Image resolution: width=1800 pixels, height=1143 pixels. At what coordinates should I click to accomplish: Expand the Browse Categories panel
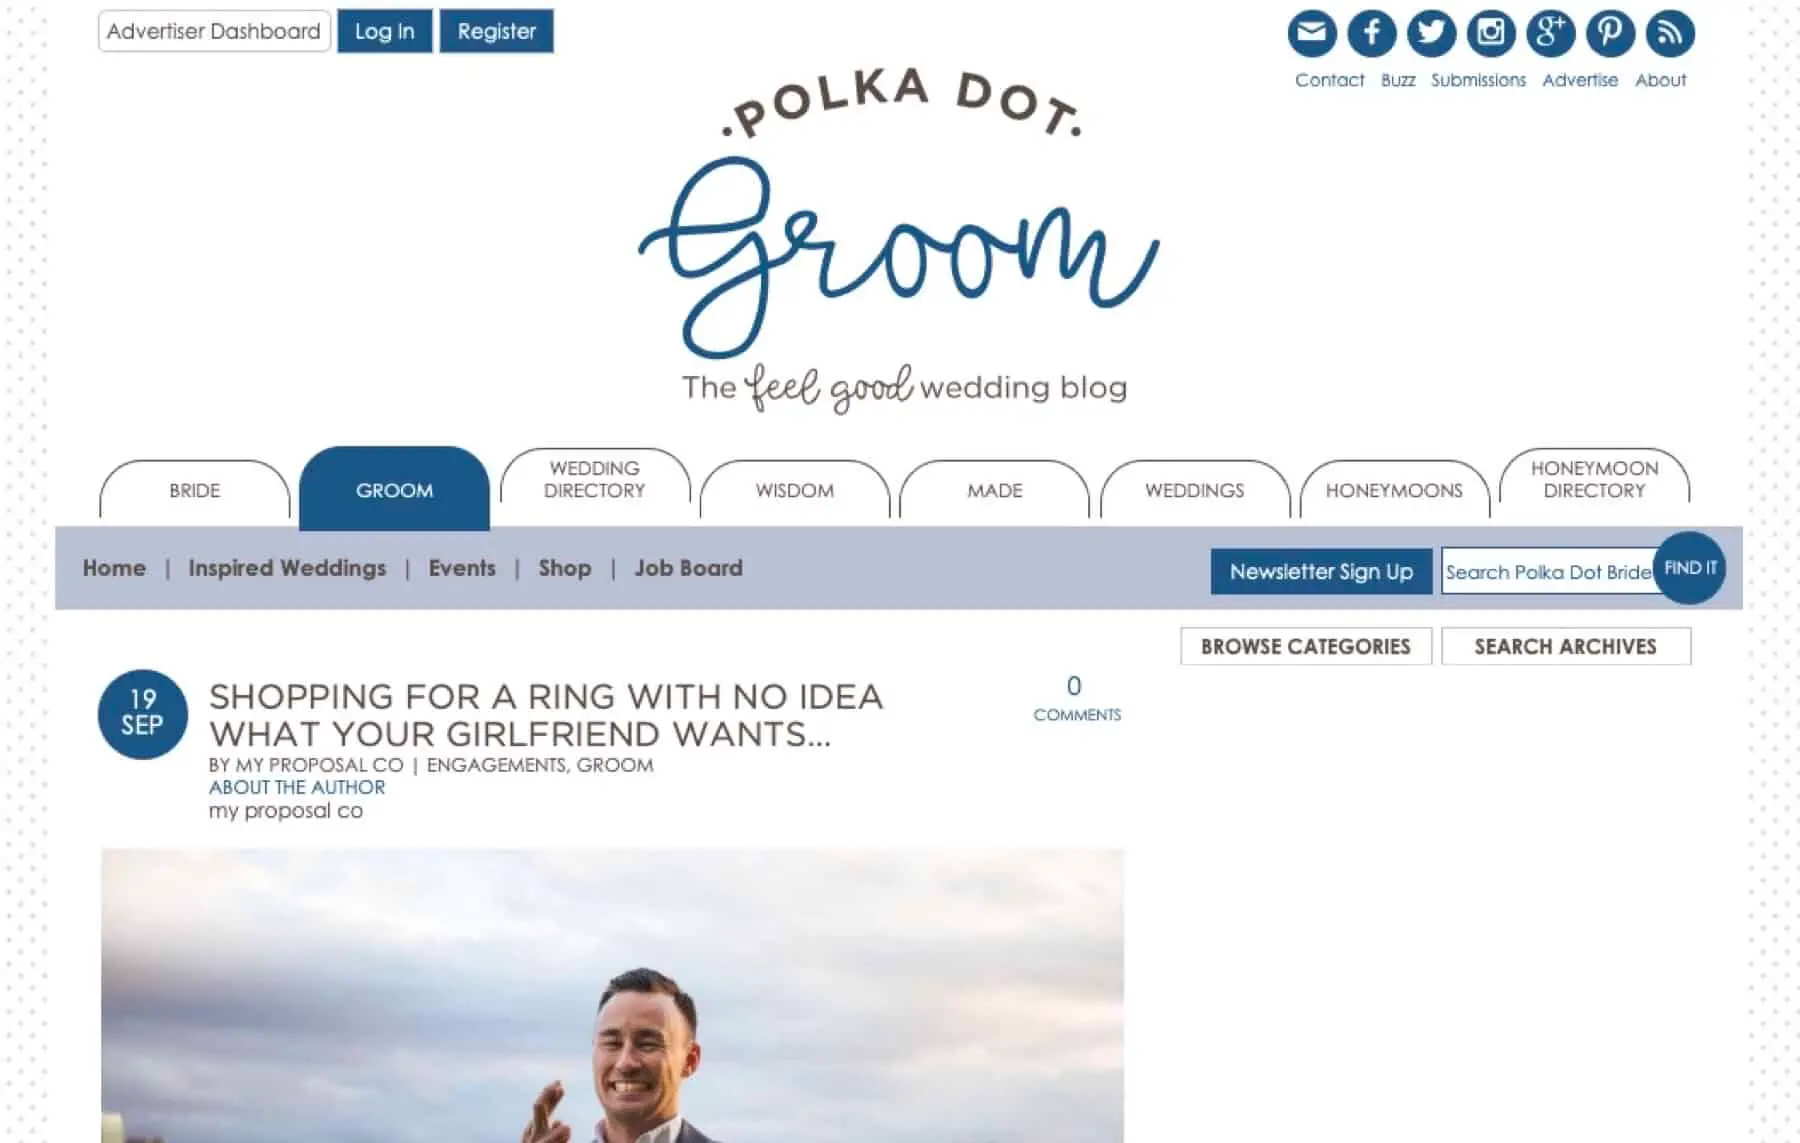point(1306,646)
